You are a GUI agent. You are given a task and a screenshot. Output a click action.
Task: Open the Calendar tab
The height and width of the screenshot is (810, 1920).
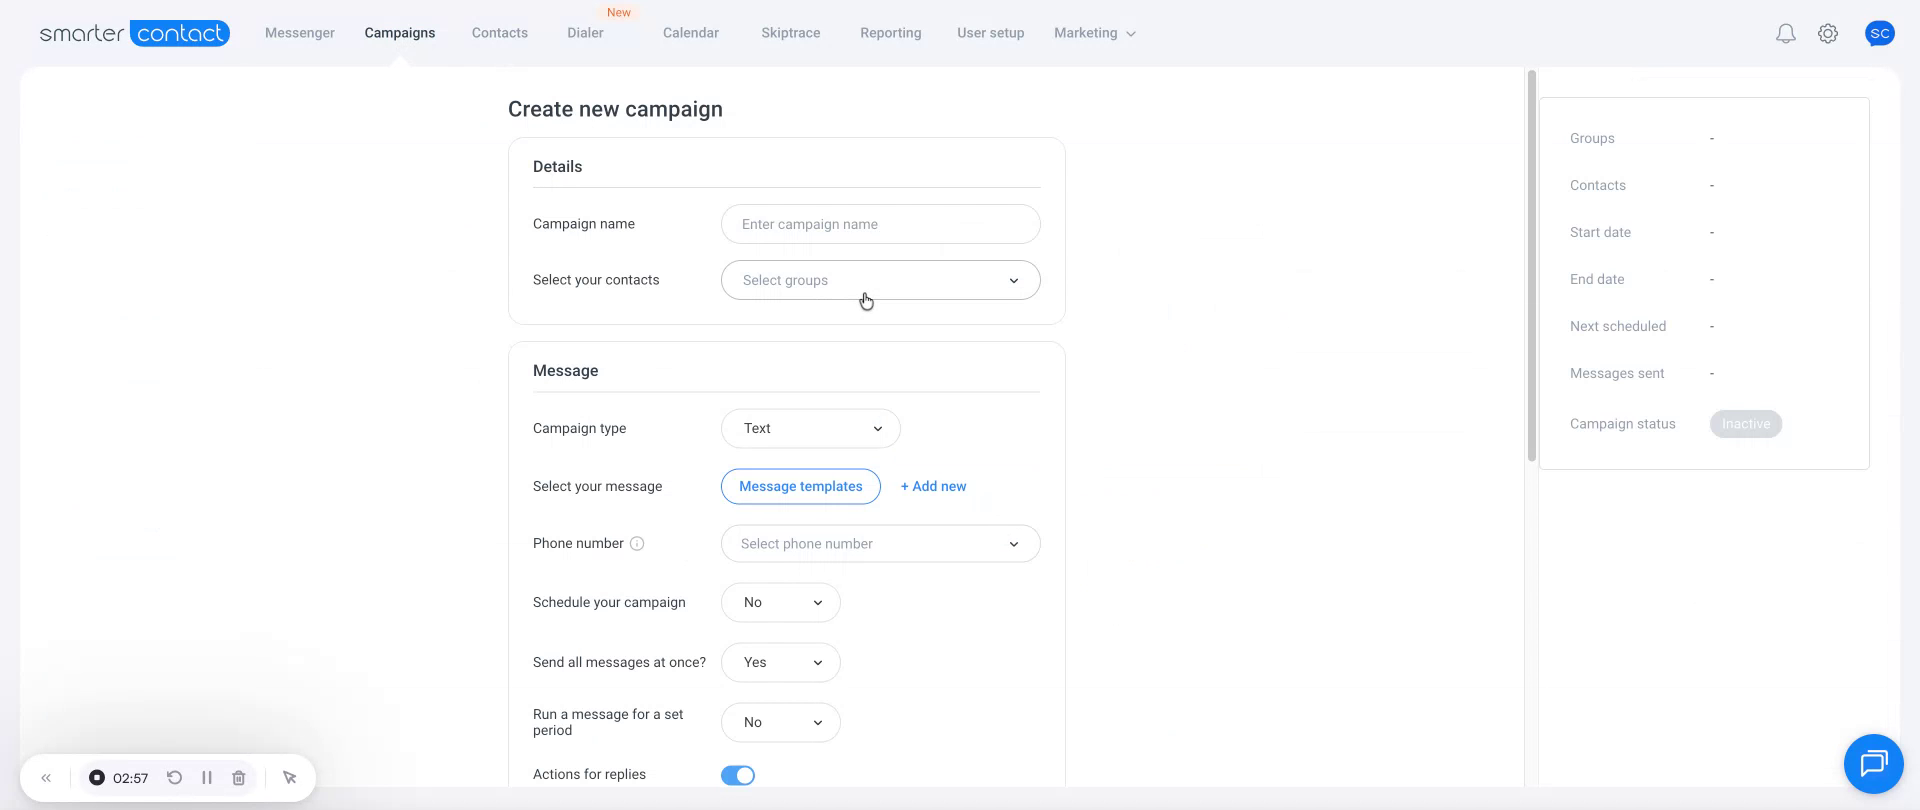pyautogui.click(x=691, y=33)
